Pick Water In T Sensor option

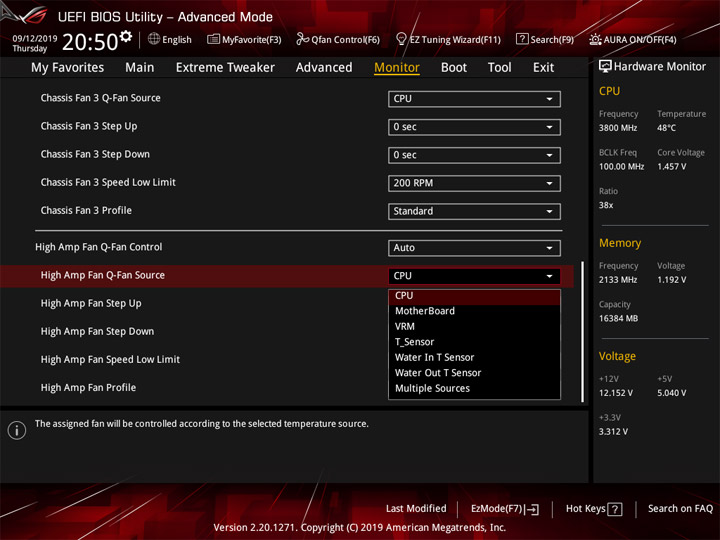coord(474,358)
